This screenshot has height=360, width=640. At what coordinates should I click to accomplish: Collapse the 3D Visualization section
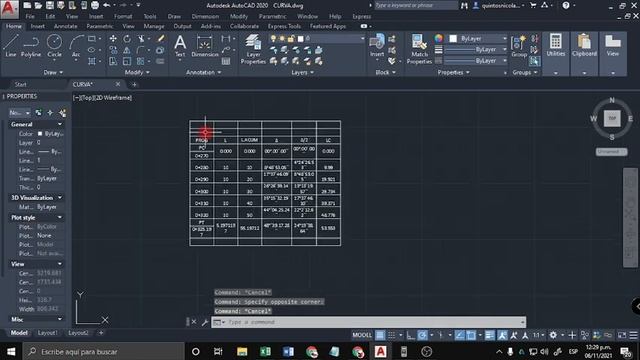[60, 198]
